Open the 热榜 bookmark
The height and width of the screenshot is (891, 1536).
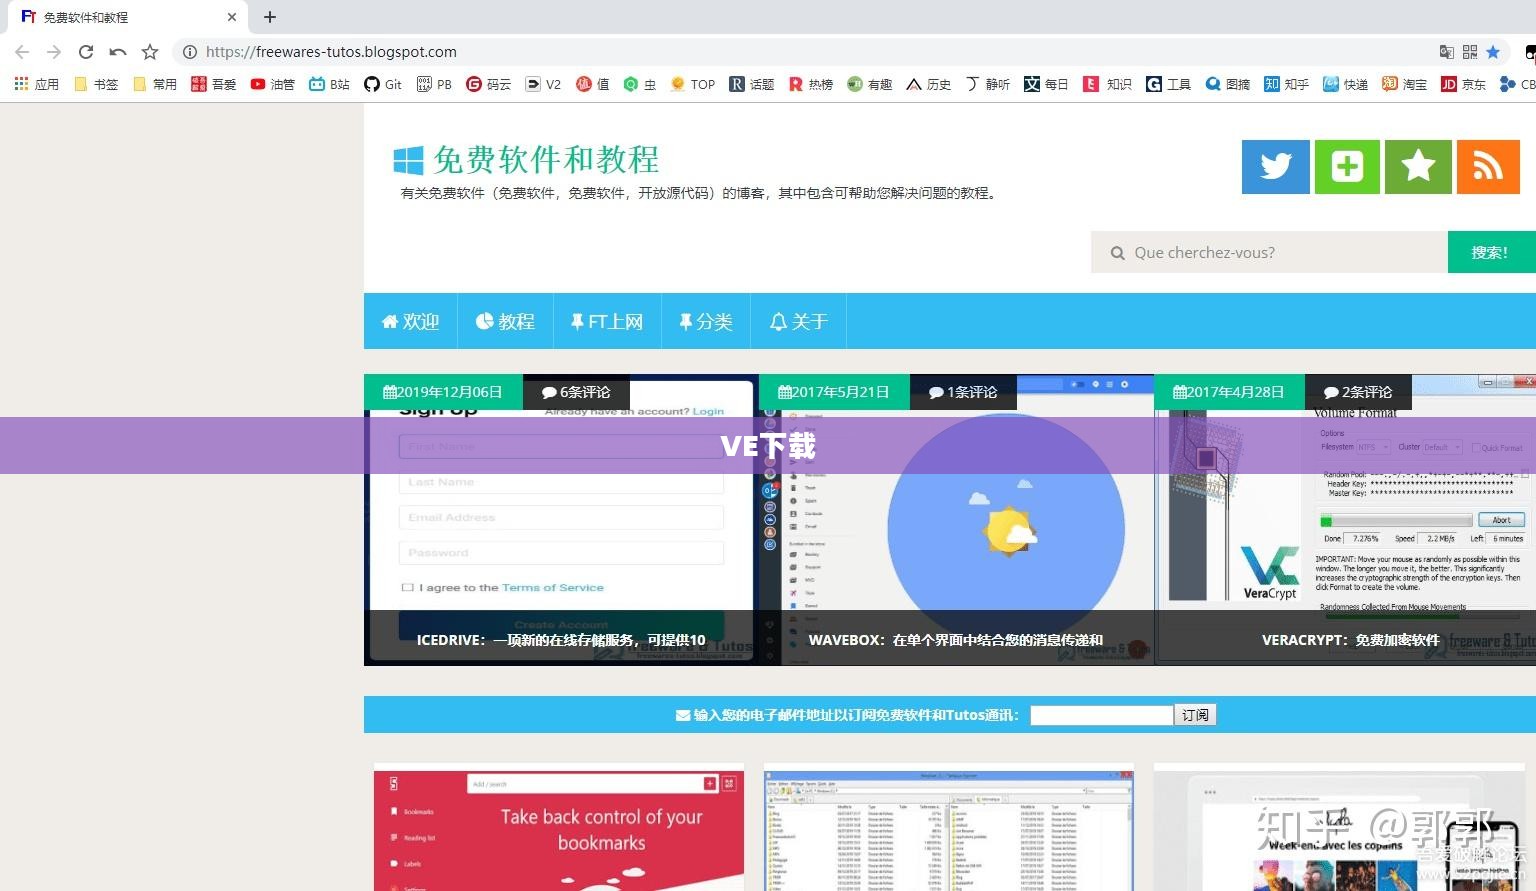coord(811,84)
